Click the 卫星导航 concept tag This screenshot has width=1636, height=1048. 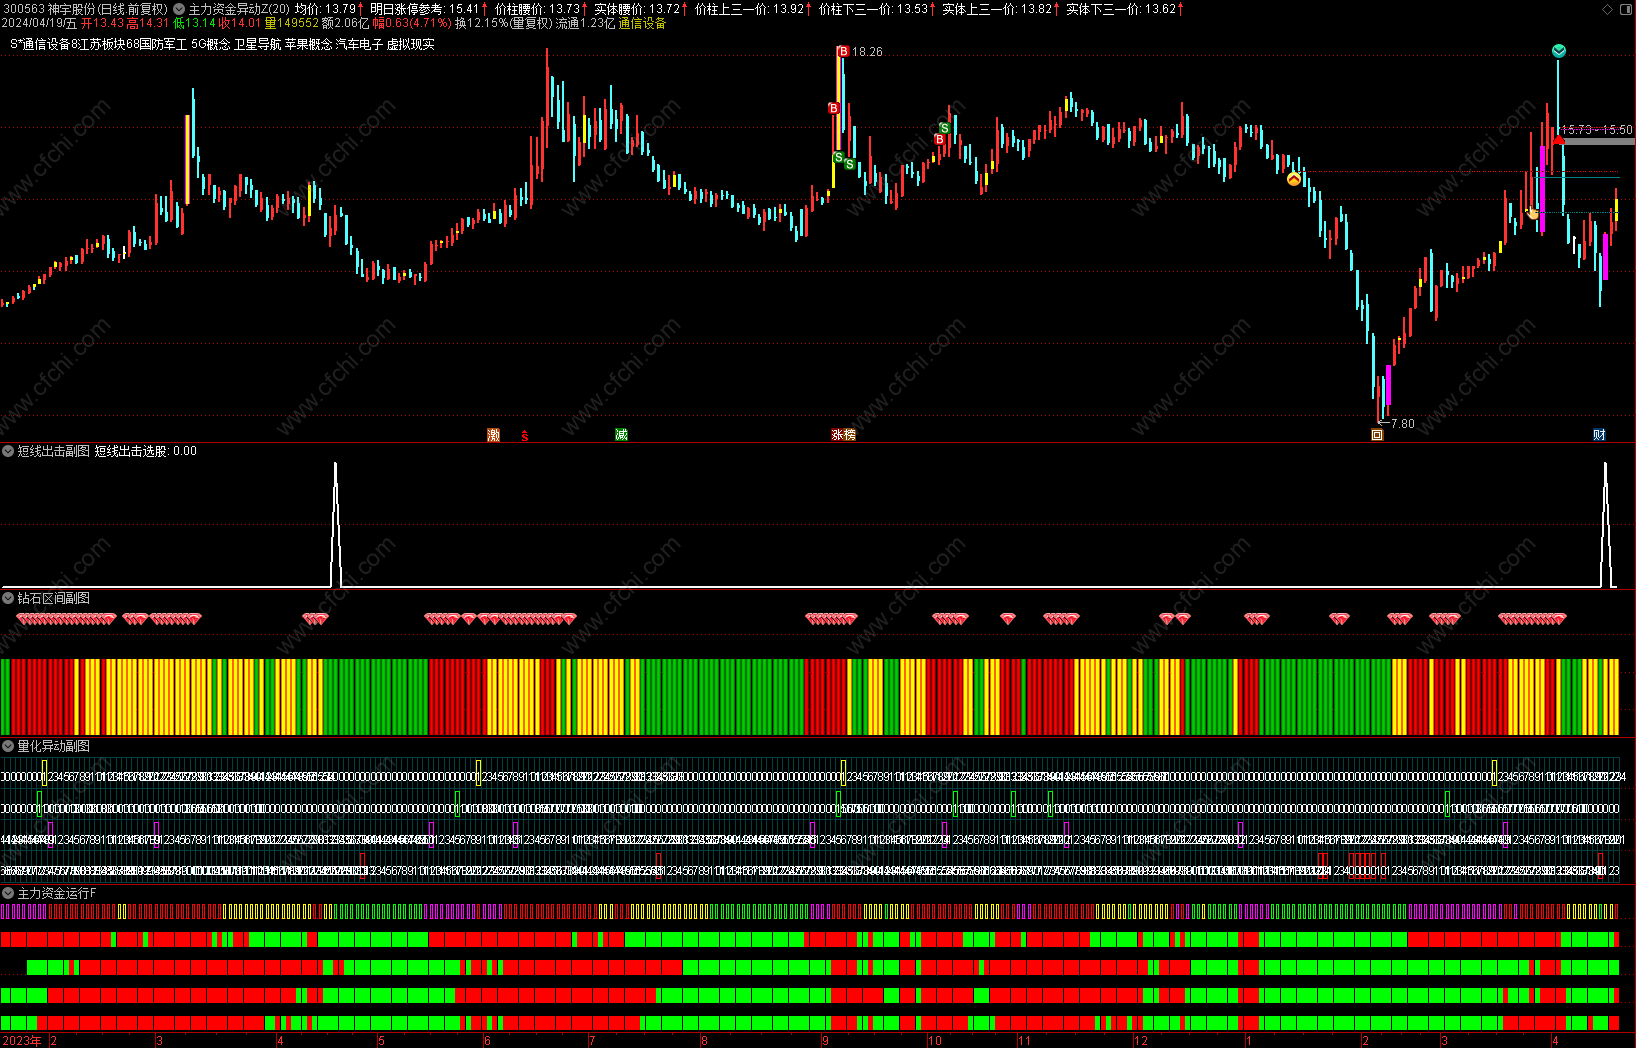[257, 44]
